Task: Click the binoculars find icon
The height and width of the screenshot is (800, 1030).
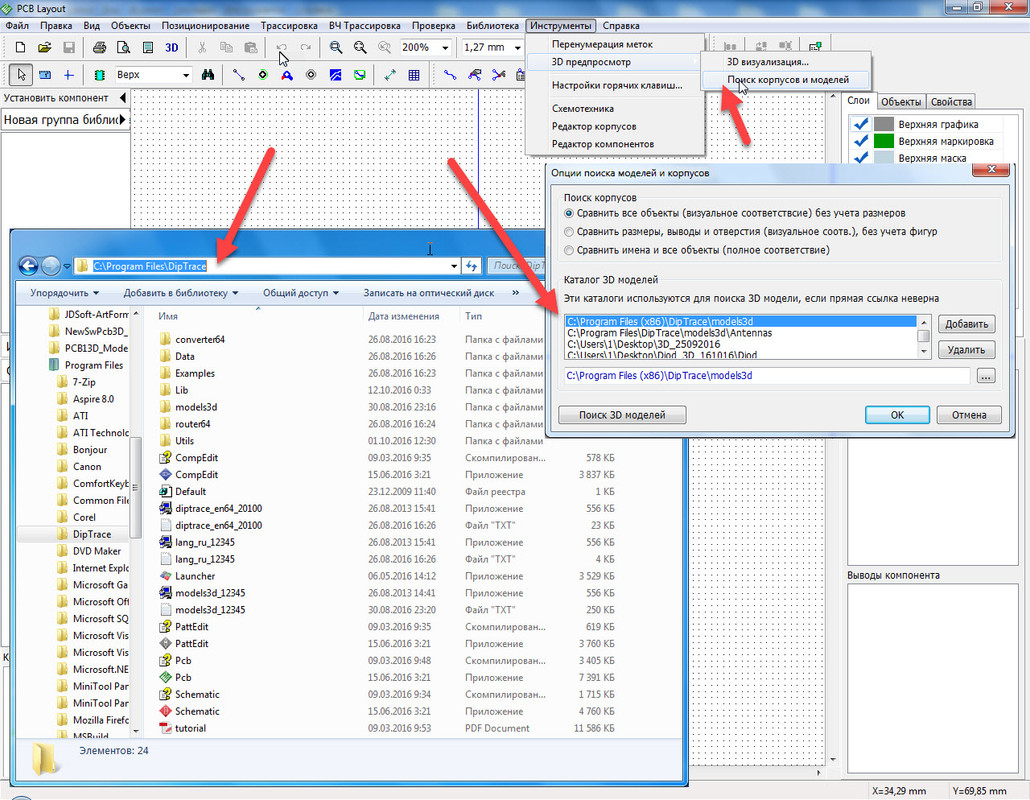Action: point(208,75)
